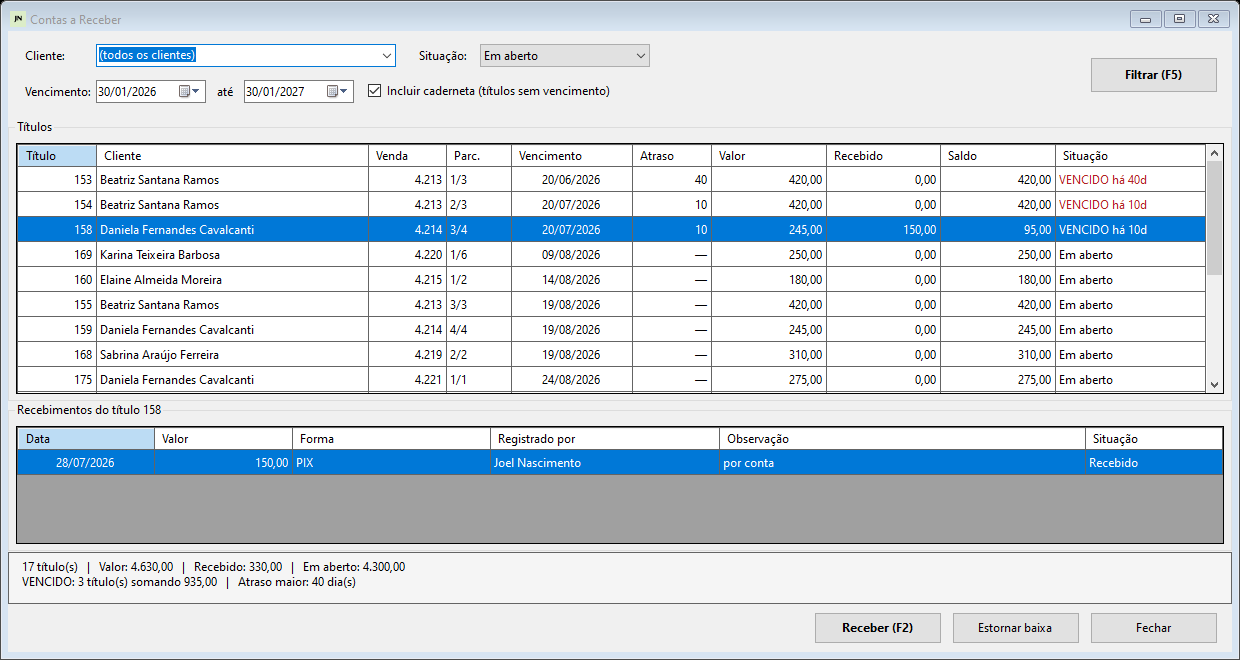Sort by Atraso column header
1240x660 pixels.
[x=672, y=156]
